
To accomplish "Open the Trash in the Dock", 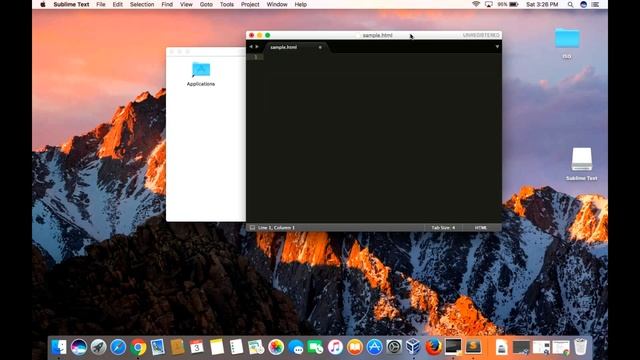I will tap(580, 347).
